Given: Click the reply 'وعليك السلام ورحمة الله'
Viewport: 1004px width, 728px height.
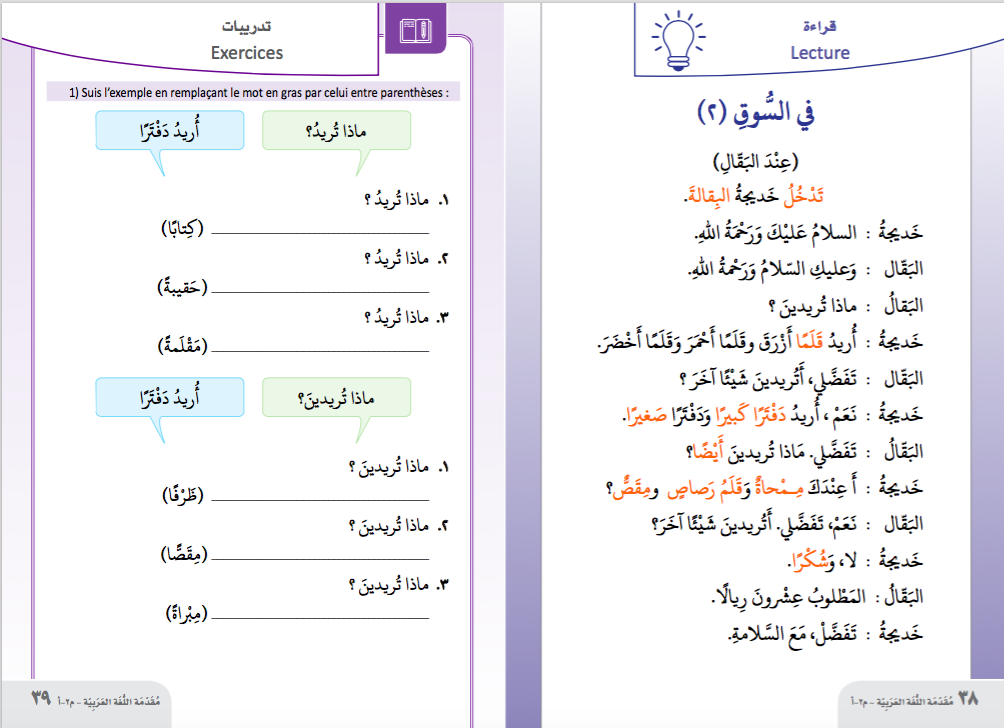Looking at the screenshot, I should coord(772,270).
